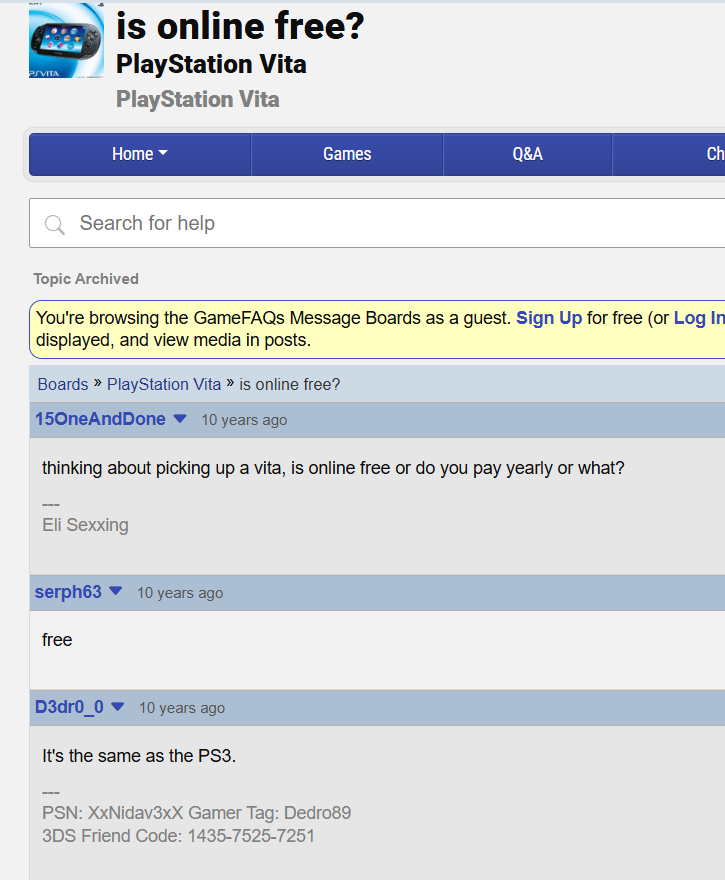Expand dropdown arrow next to serph63

tap(116, 591)
